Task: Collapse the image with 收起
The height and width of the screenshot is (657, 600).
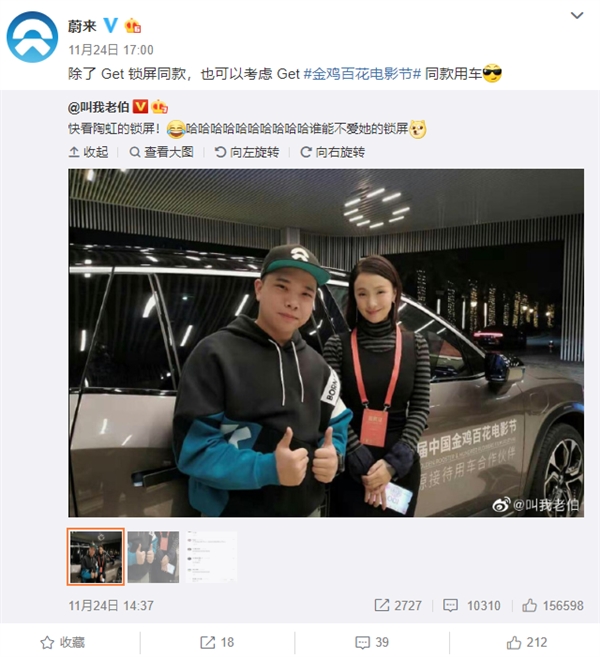Action: (x=88, y=152)
